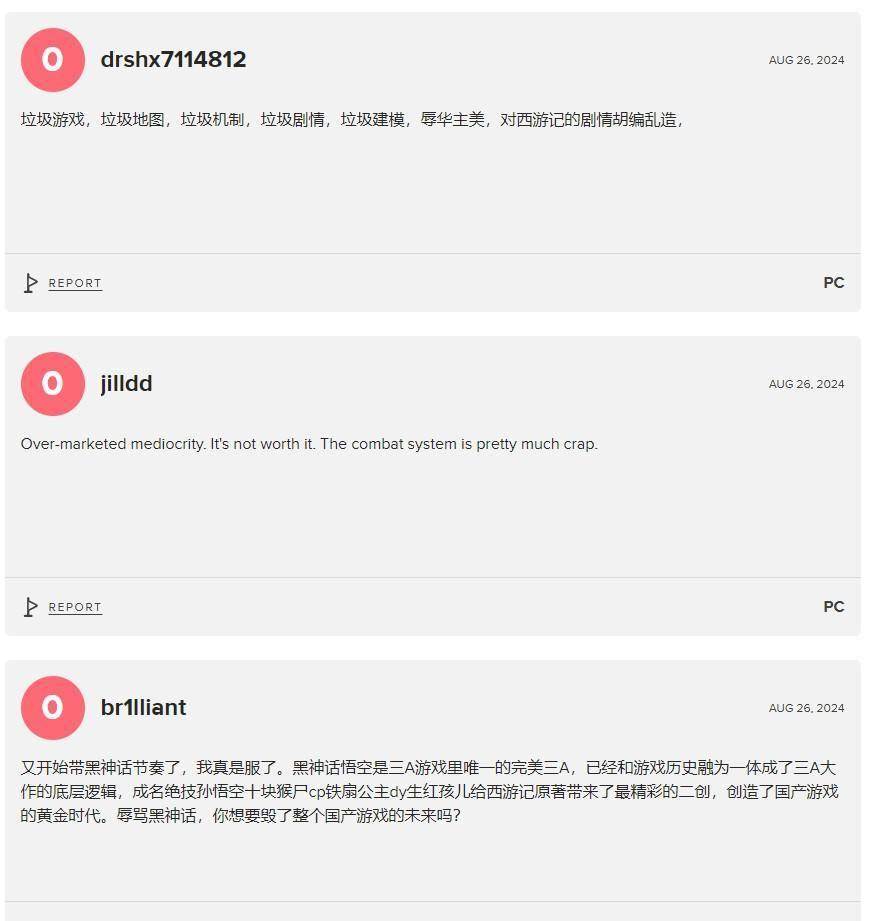Click the PC platform label on jilldd's review
The height and width of the screenshot is (921, 874).
[833, 606]
